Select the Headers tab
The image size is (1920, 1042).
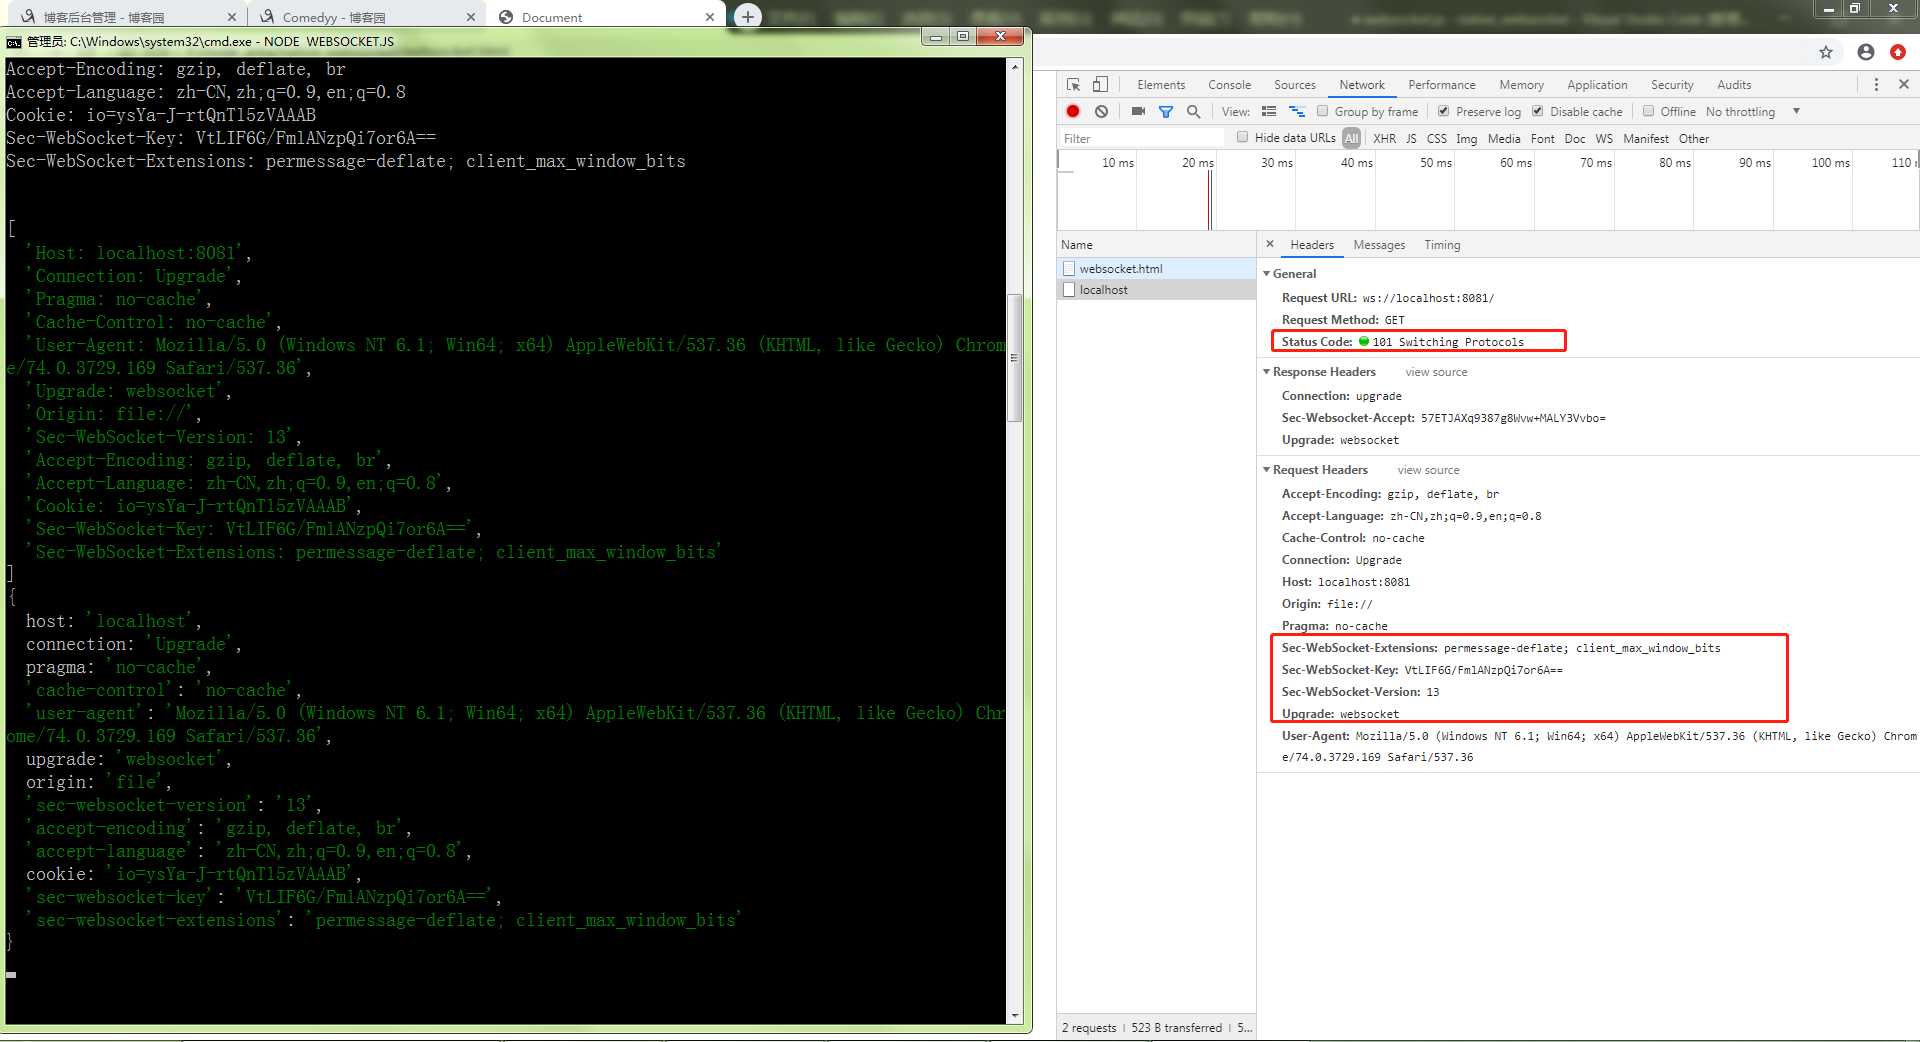click(x=1311, y=245)
